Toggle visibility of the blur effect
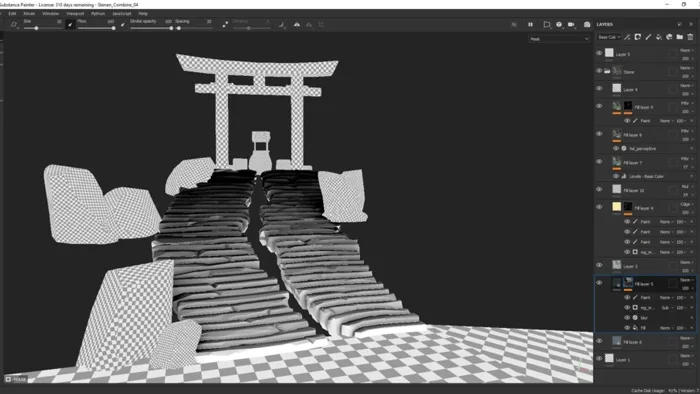The image size is (700, 394). pos(627,318)
